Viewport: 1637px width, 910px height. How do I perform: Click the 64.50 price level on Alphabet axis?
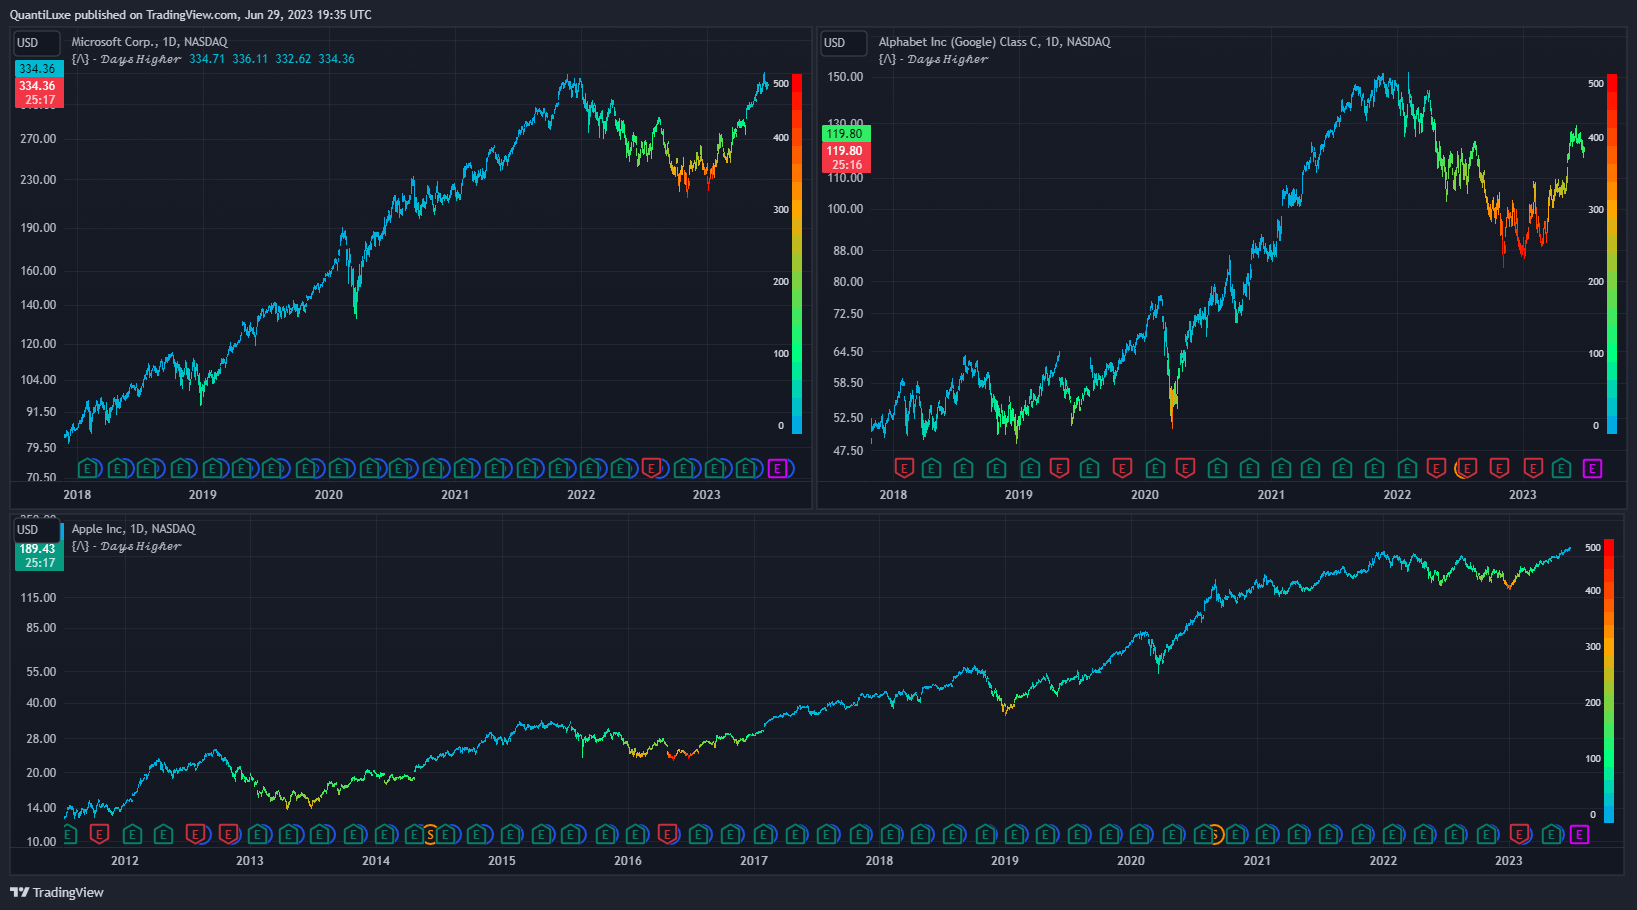click(848, 352)
